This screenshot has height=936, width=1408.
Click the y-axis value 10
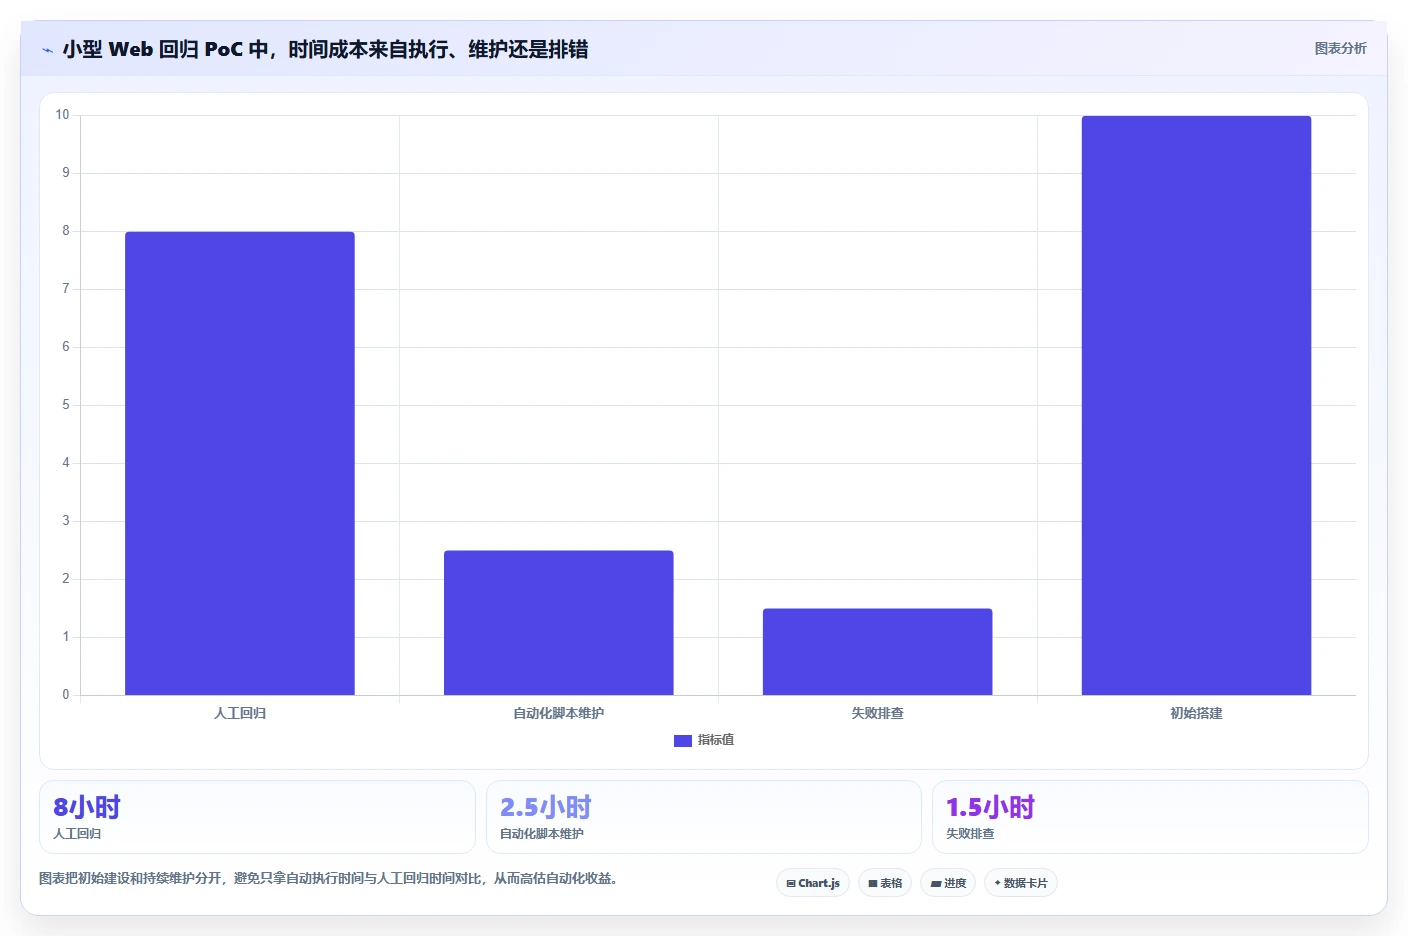coord(62,115)
